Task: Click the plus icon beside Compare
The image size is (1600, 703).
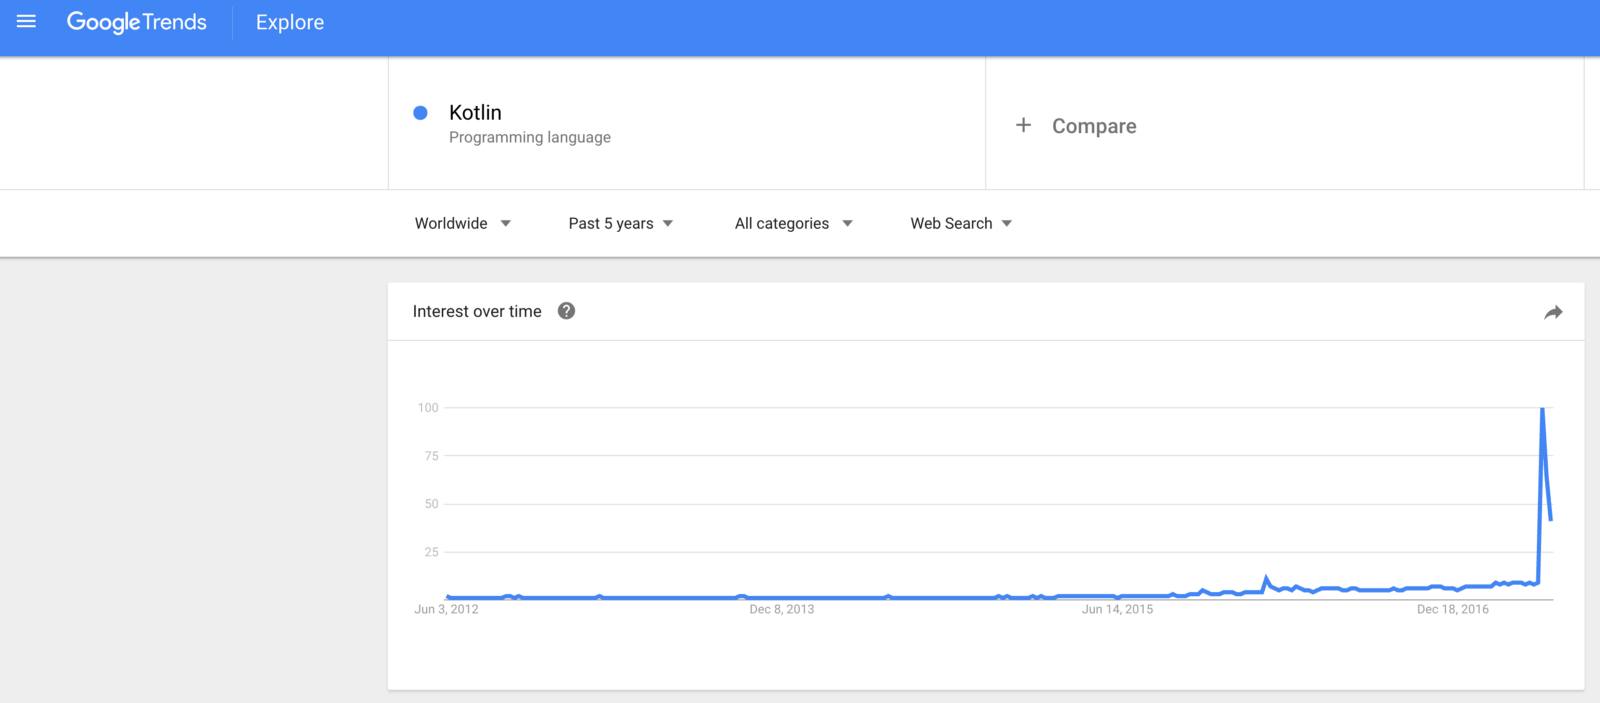Action: (x=1023, y=125)
